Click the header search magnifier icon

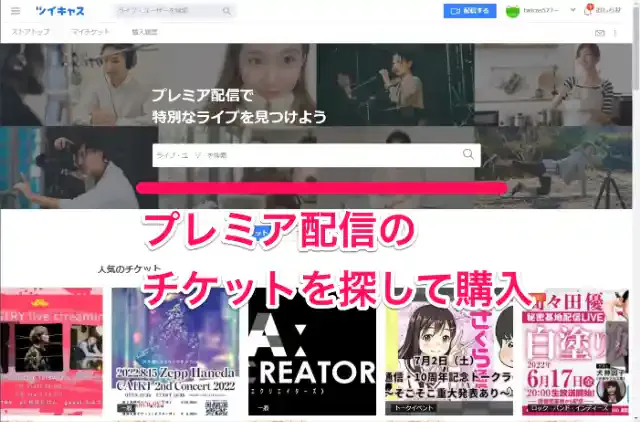point(227,11)
